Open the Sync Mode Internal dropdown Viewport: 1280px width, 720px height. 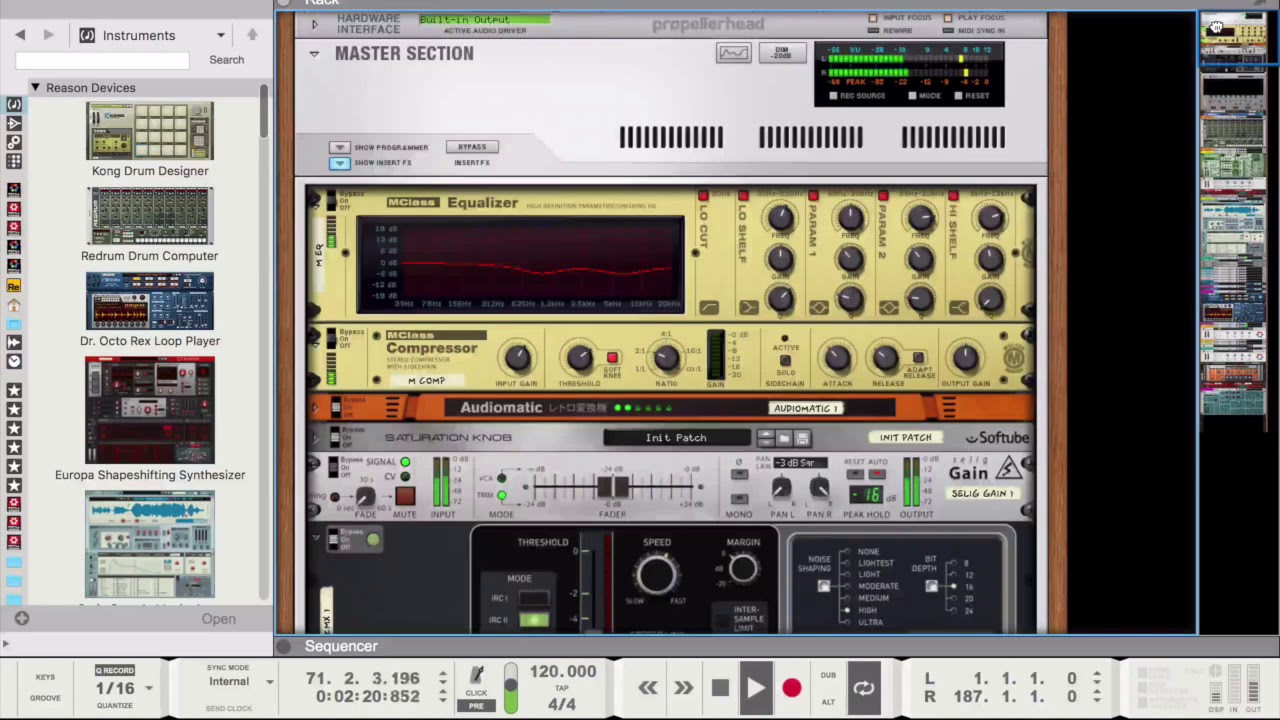click(269, 682)
